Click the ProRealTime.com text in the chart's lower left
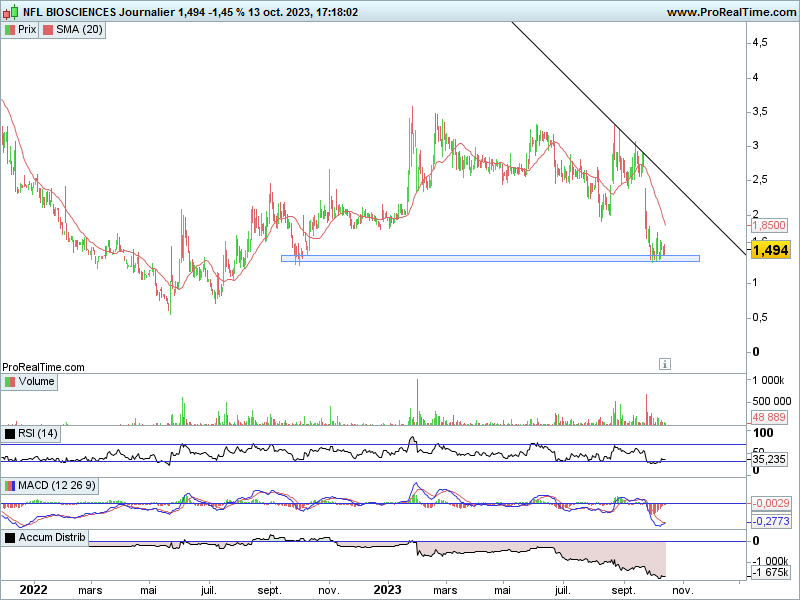The image size is (800, 600). click(43, 367)
